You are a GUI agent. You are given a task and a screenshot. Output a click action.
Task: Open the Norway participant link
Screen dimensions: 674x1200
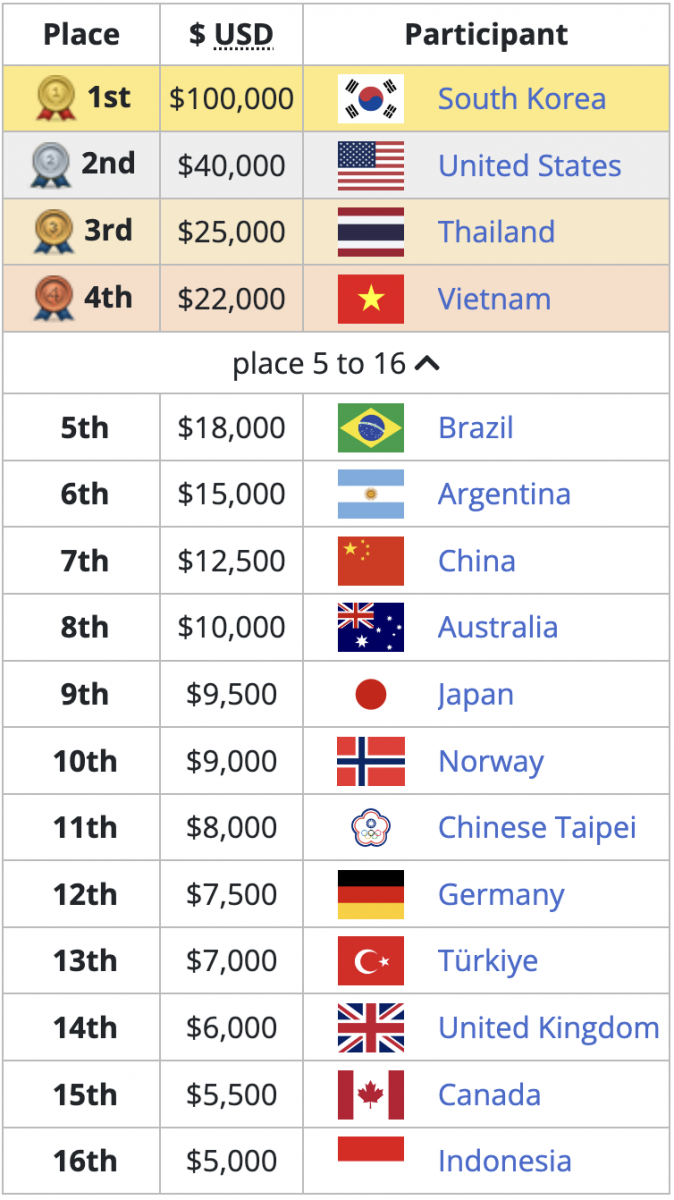[491, 761]
